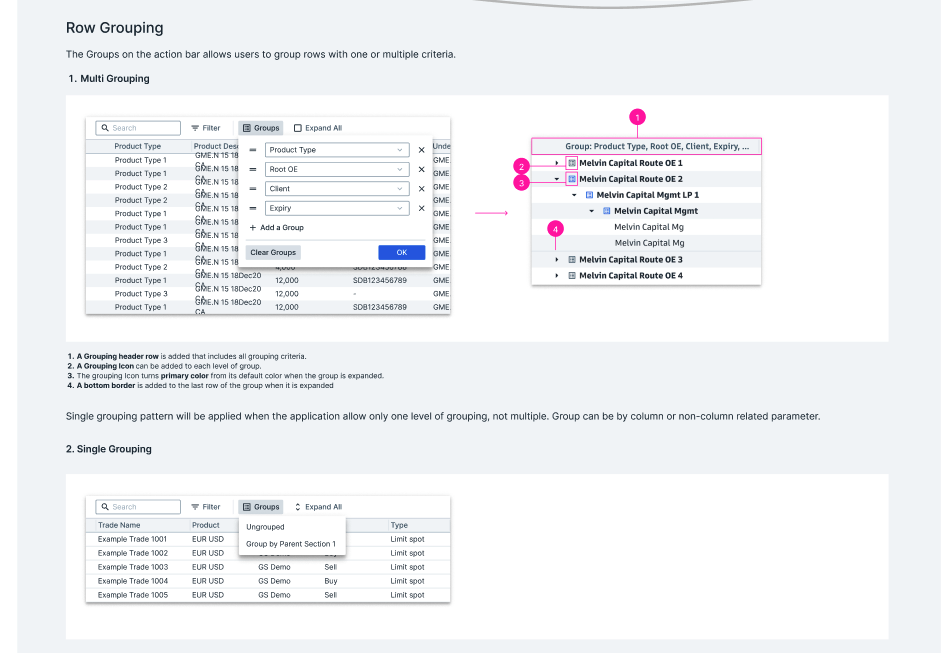Click the Example Trade 1005 cell
Image resolution: width=952 pixels, height=653 pixels.
point(133,595)
